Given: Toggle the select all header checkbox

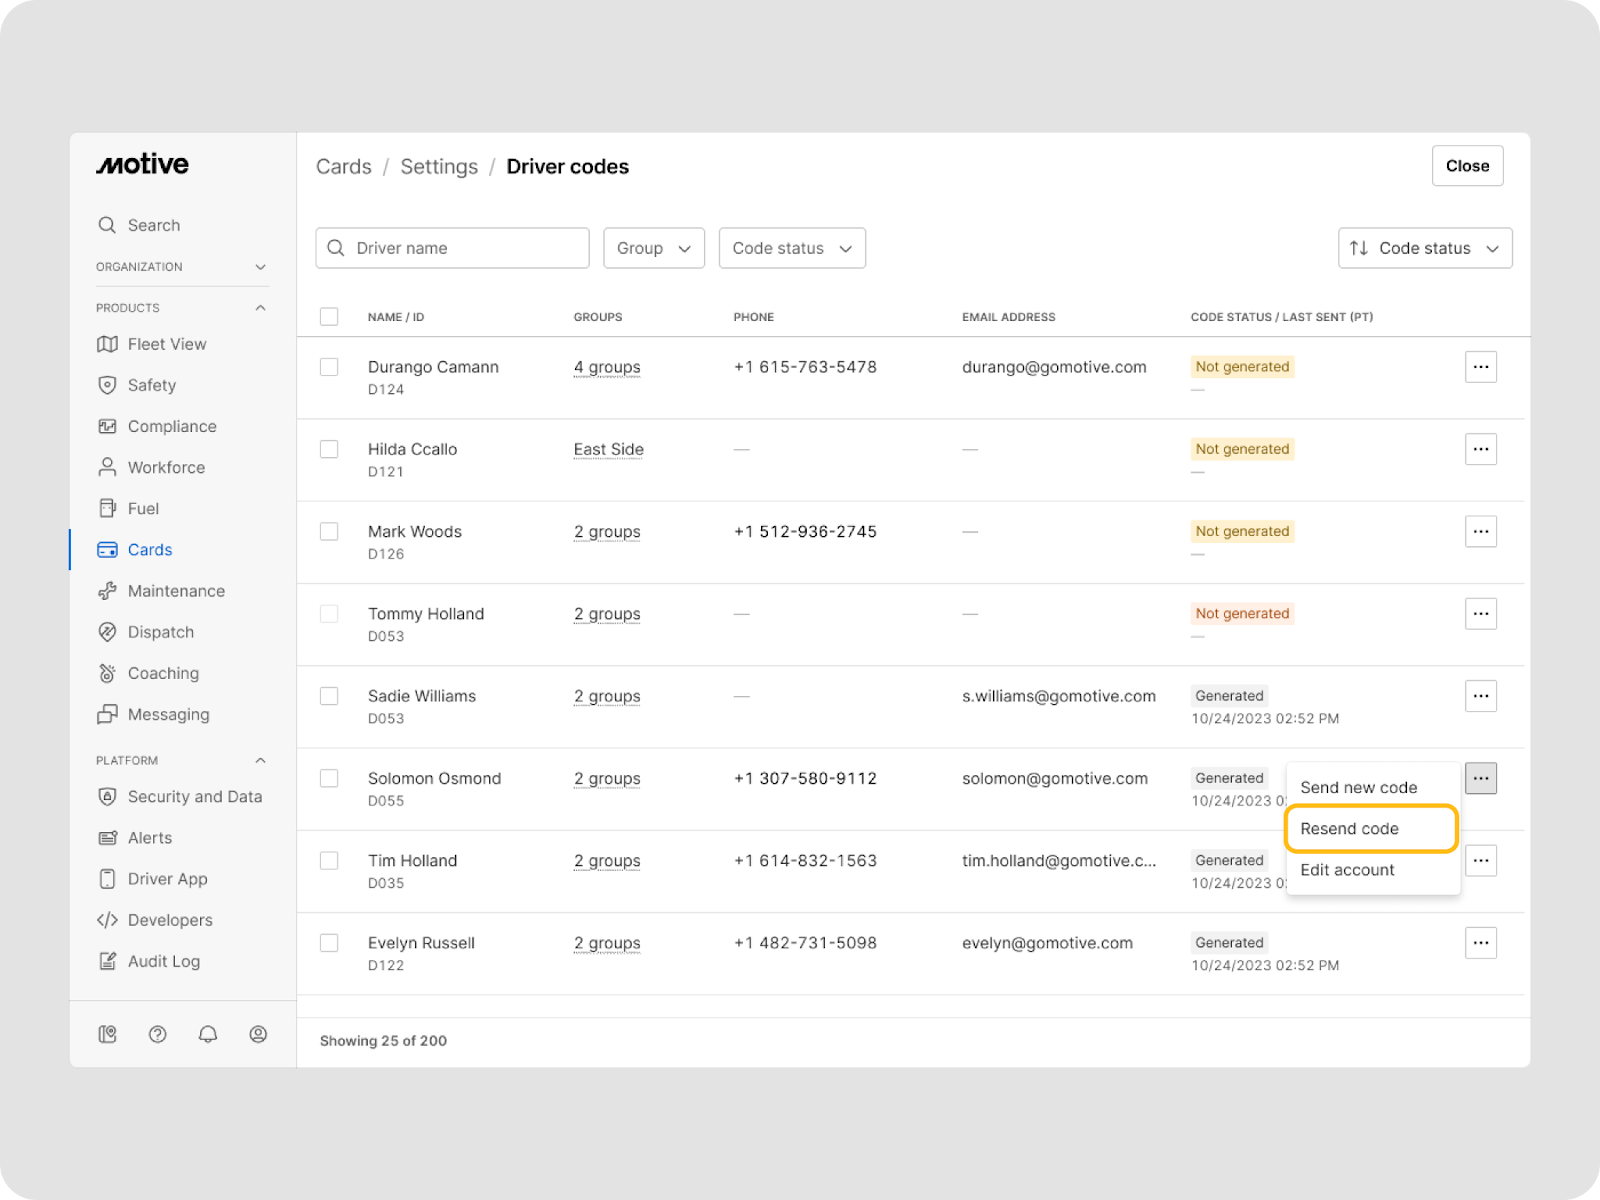Looking at the screenshot, I should 329,317.
